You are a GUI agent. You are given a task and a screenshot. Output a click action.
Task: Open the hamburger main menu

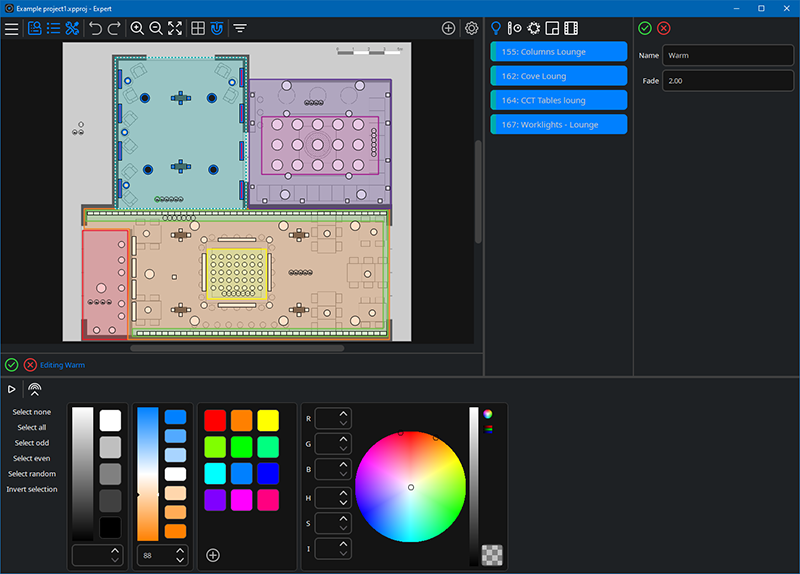click(x=12, y=29)
